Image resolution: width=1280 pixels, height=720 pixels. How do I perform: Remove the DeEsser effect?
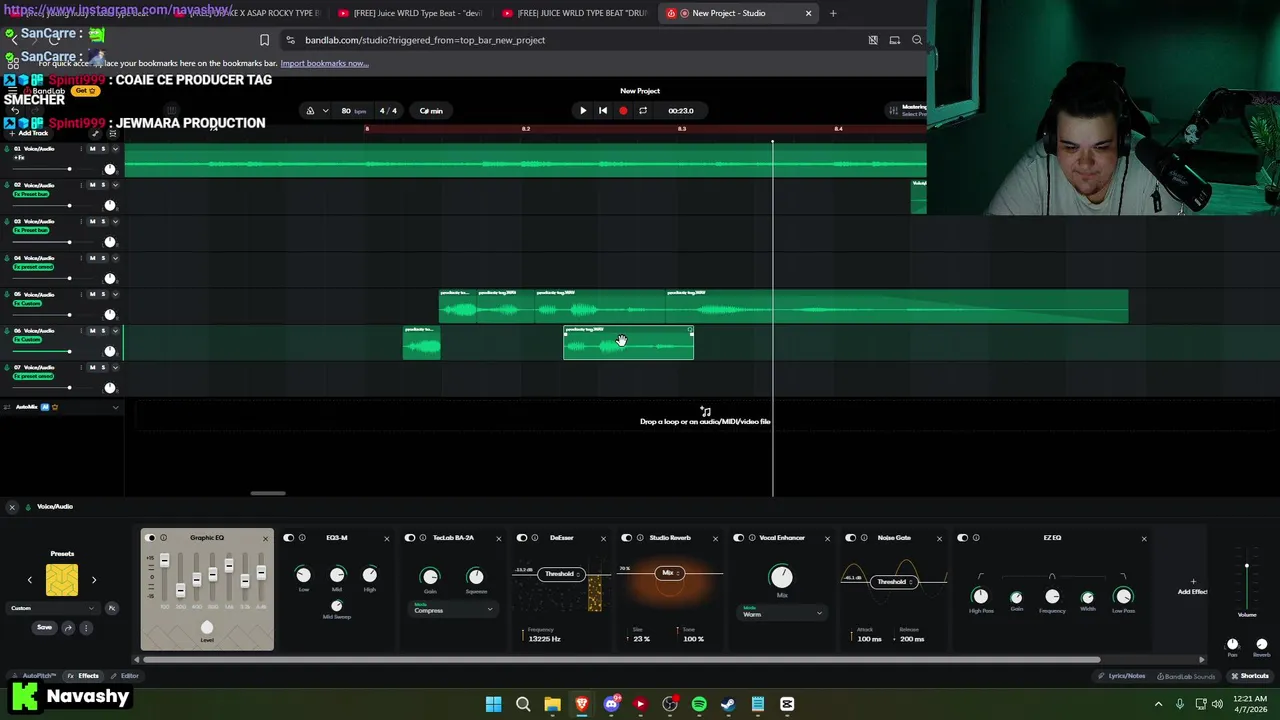coord(603,539)
